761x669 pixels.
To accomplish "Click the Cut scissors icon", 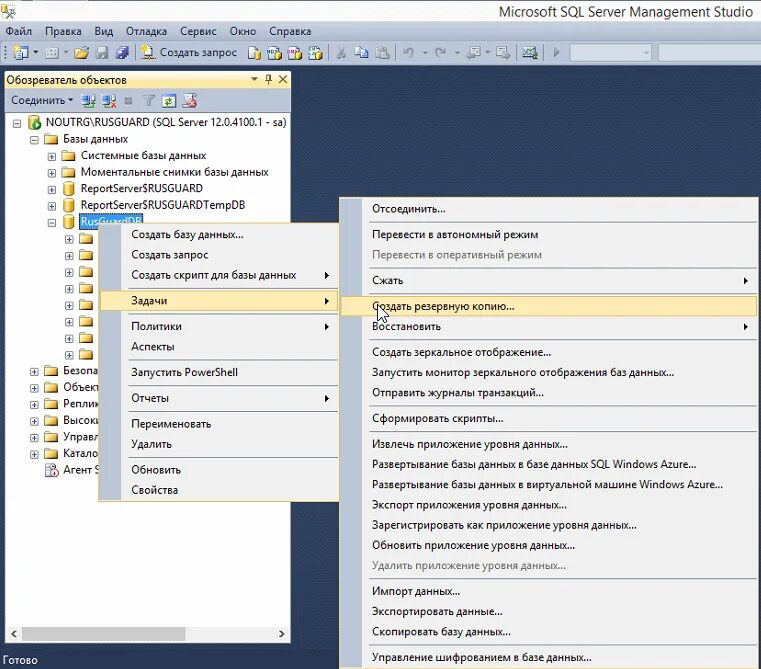I will click(x=341, y=52).
